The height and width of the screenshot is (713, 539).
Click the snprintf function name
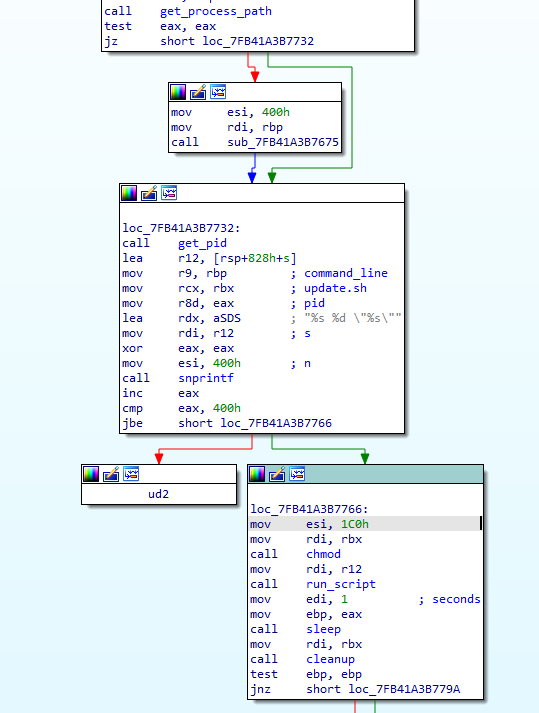[206, 378]
